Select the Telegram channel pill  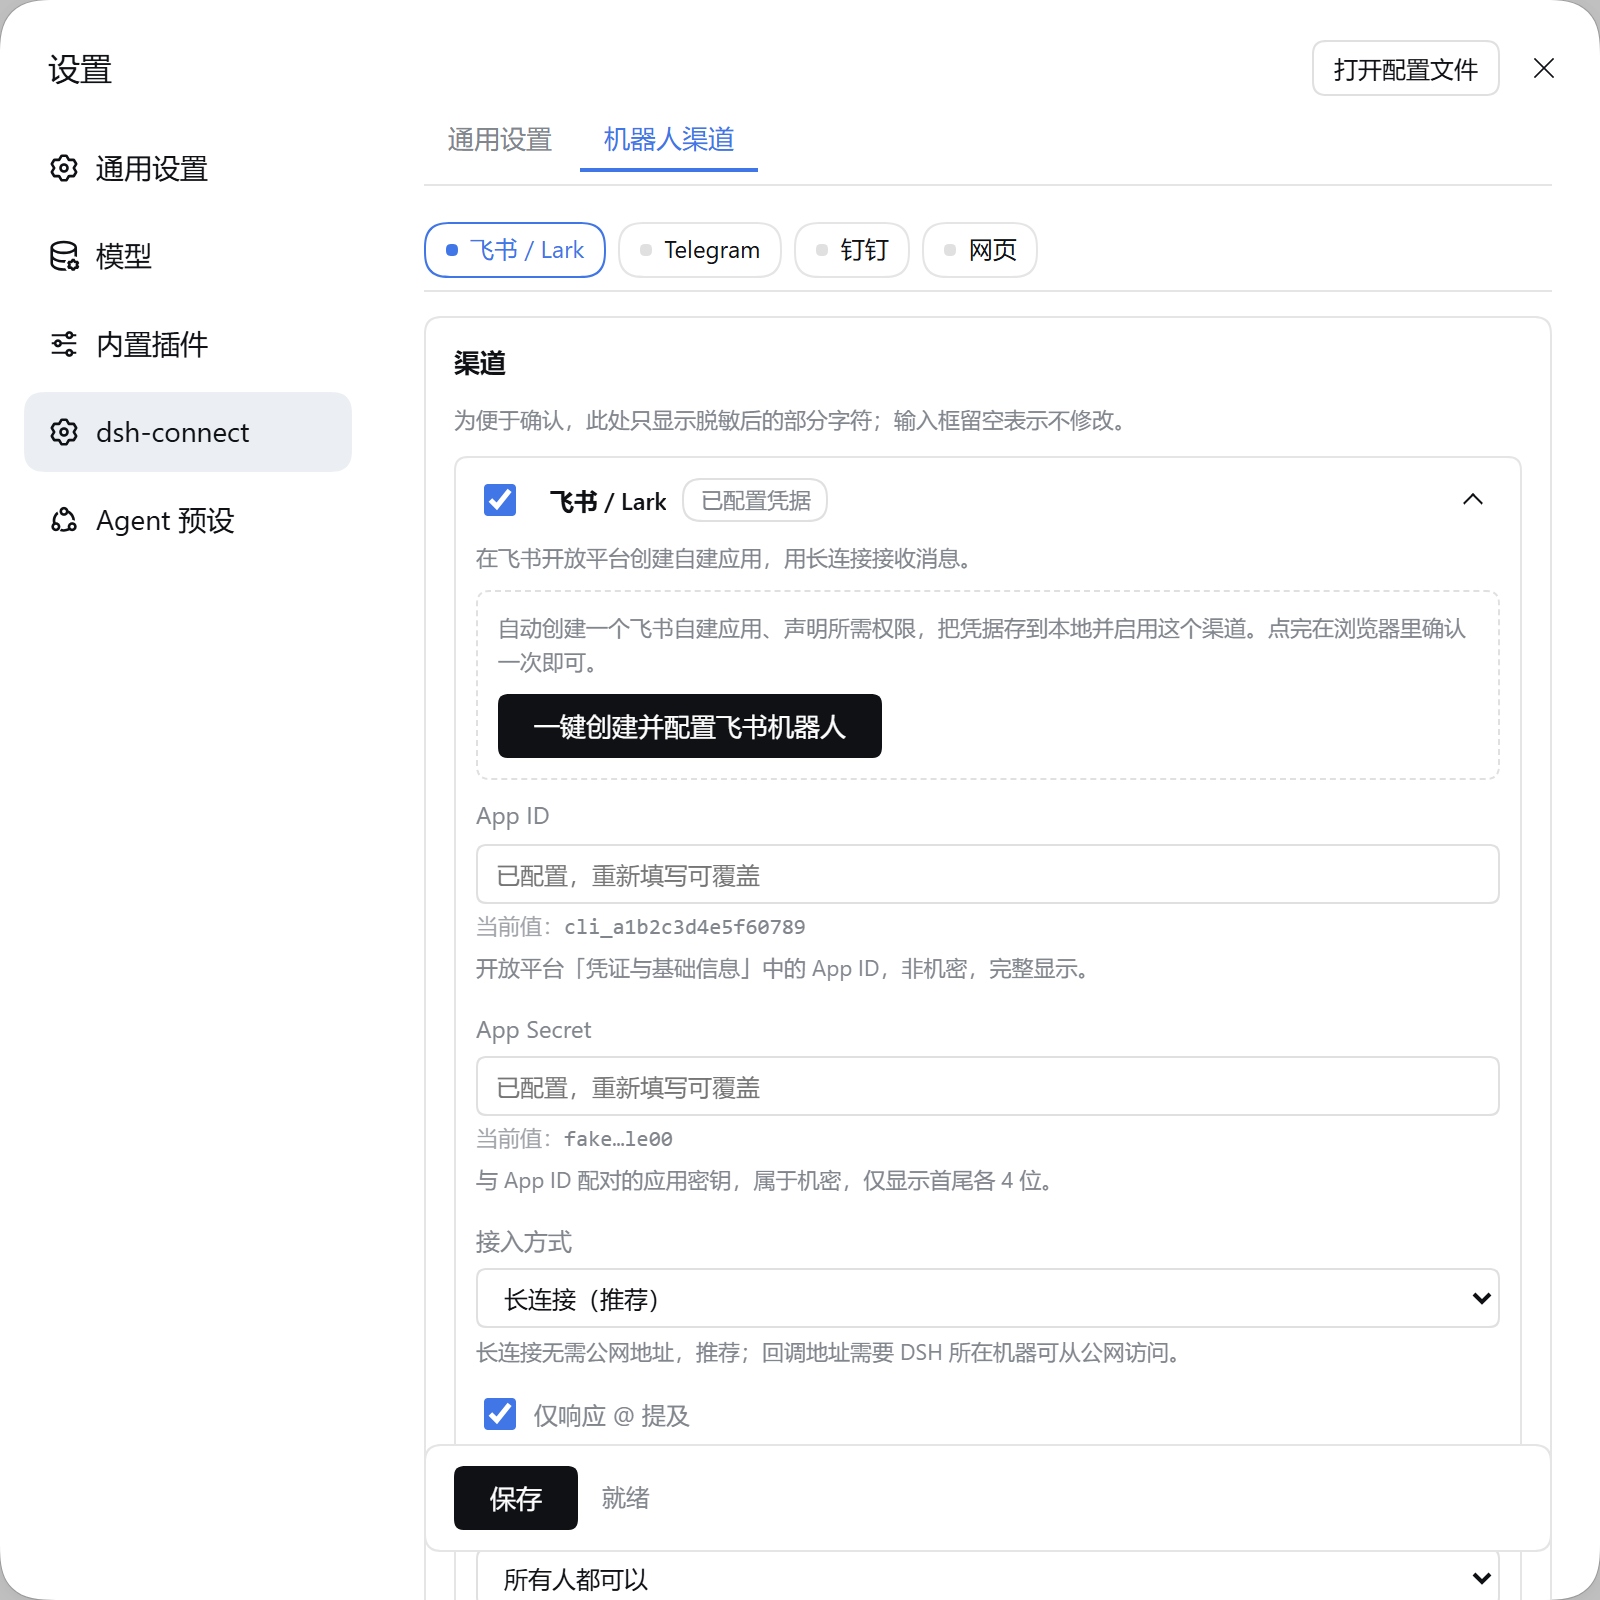coord(700,250)
